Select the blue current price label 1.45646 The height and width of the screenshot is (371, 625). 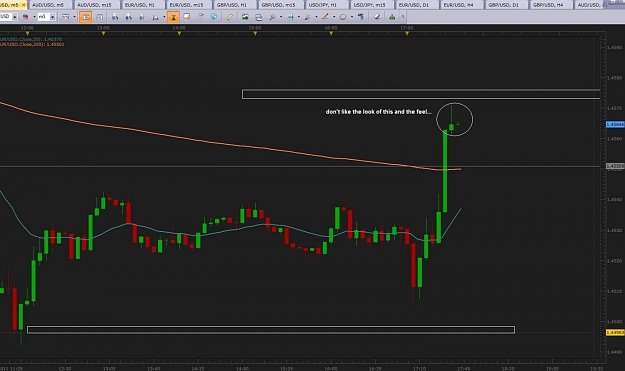[x=615, y=124]
